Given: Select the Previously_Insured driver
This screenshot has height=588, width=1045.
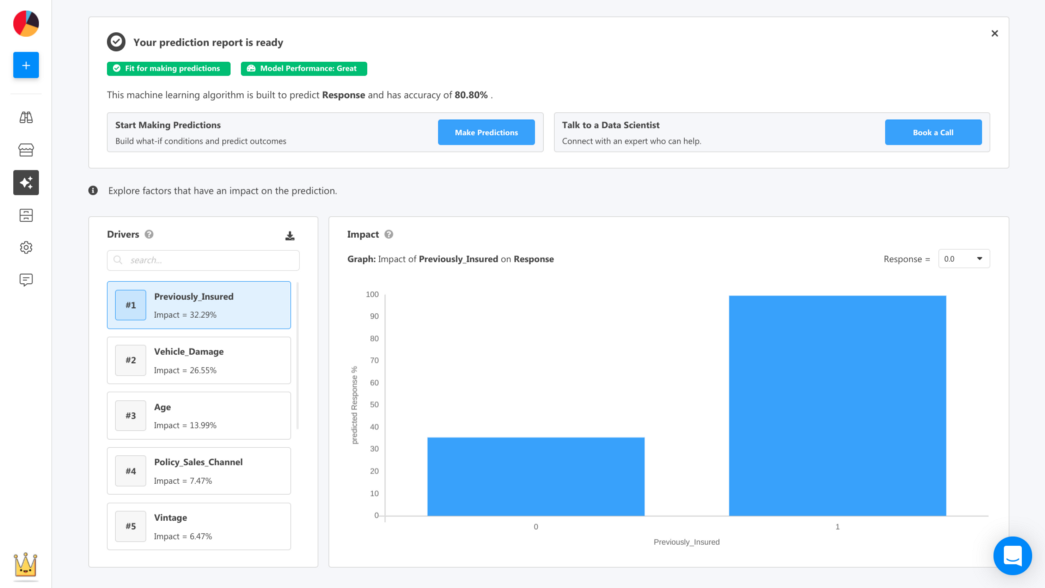Looking at the screenshot, I should [x=199, y=305].
